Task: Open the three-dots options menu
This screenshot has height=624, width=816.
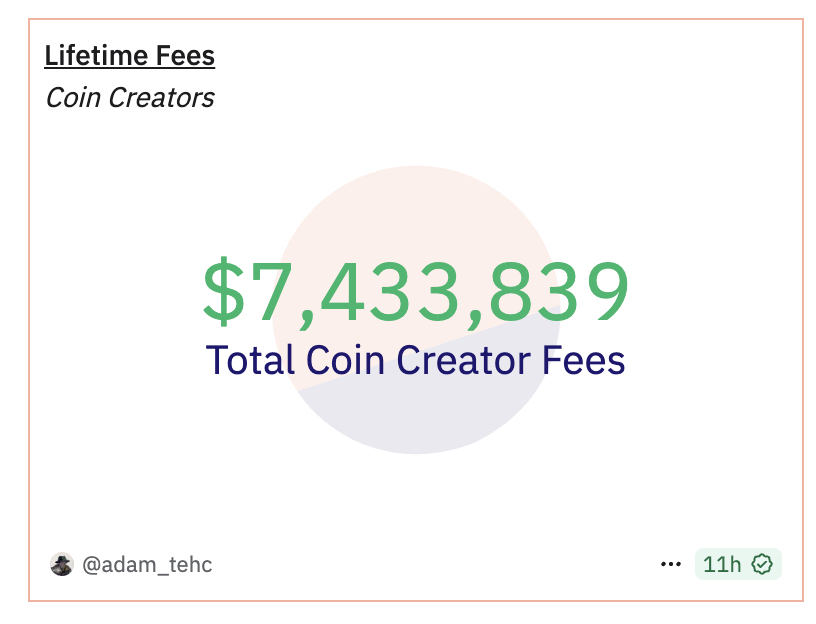Action: (x=670, y=564)
